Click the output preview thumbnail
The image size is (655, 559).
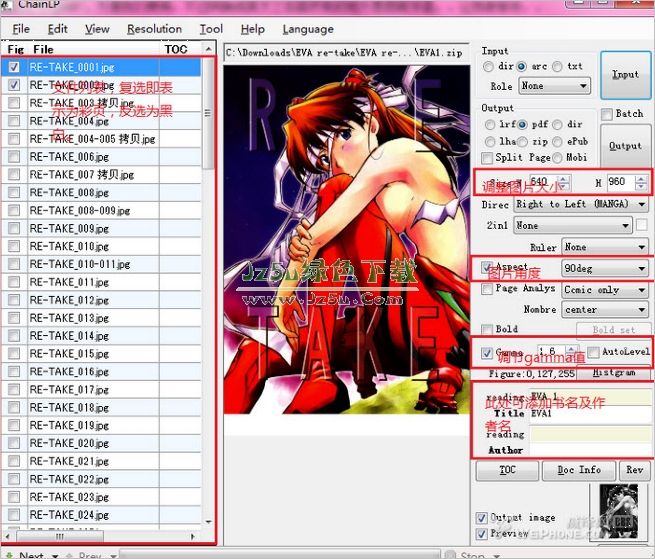(x=619, y=511)
